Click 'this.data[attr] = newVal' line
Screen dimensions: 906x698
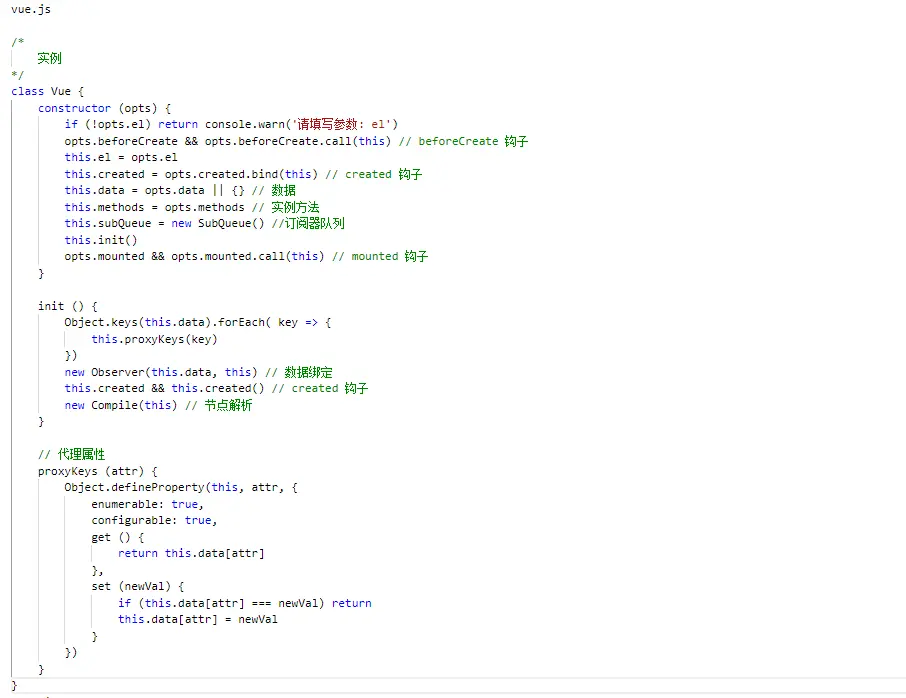198,619
